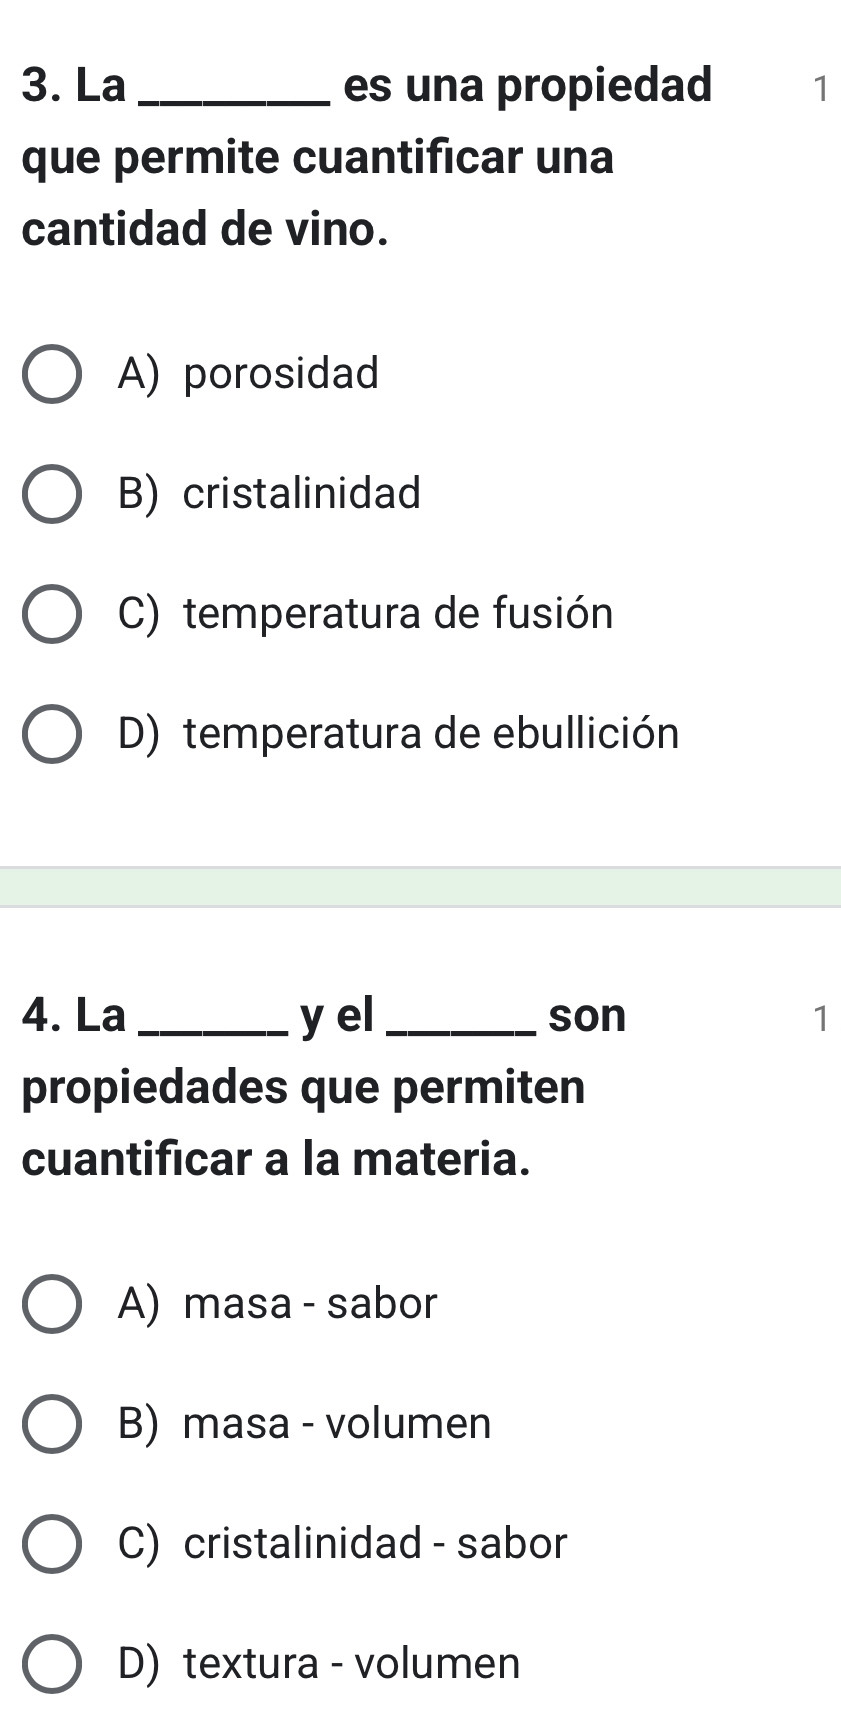Tap the "D) textura - volumen" label text
Screen dimensions: 841x1715
(318, 1664)
